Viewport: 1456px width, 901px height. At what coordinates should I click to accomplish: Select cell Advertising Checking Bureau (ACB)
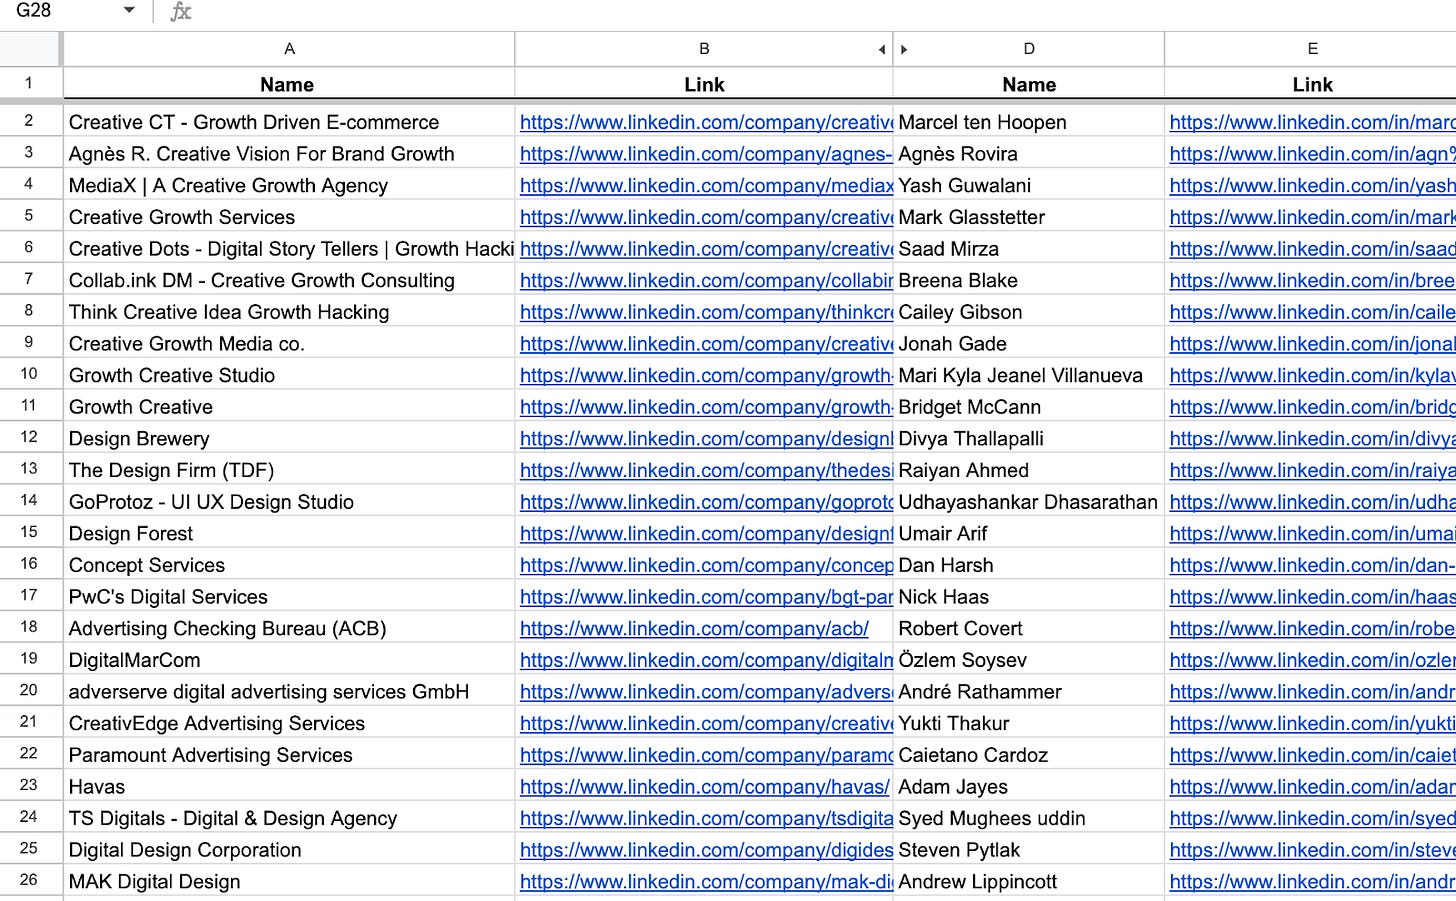pos(289,628)
